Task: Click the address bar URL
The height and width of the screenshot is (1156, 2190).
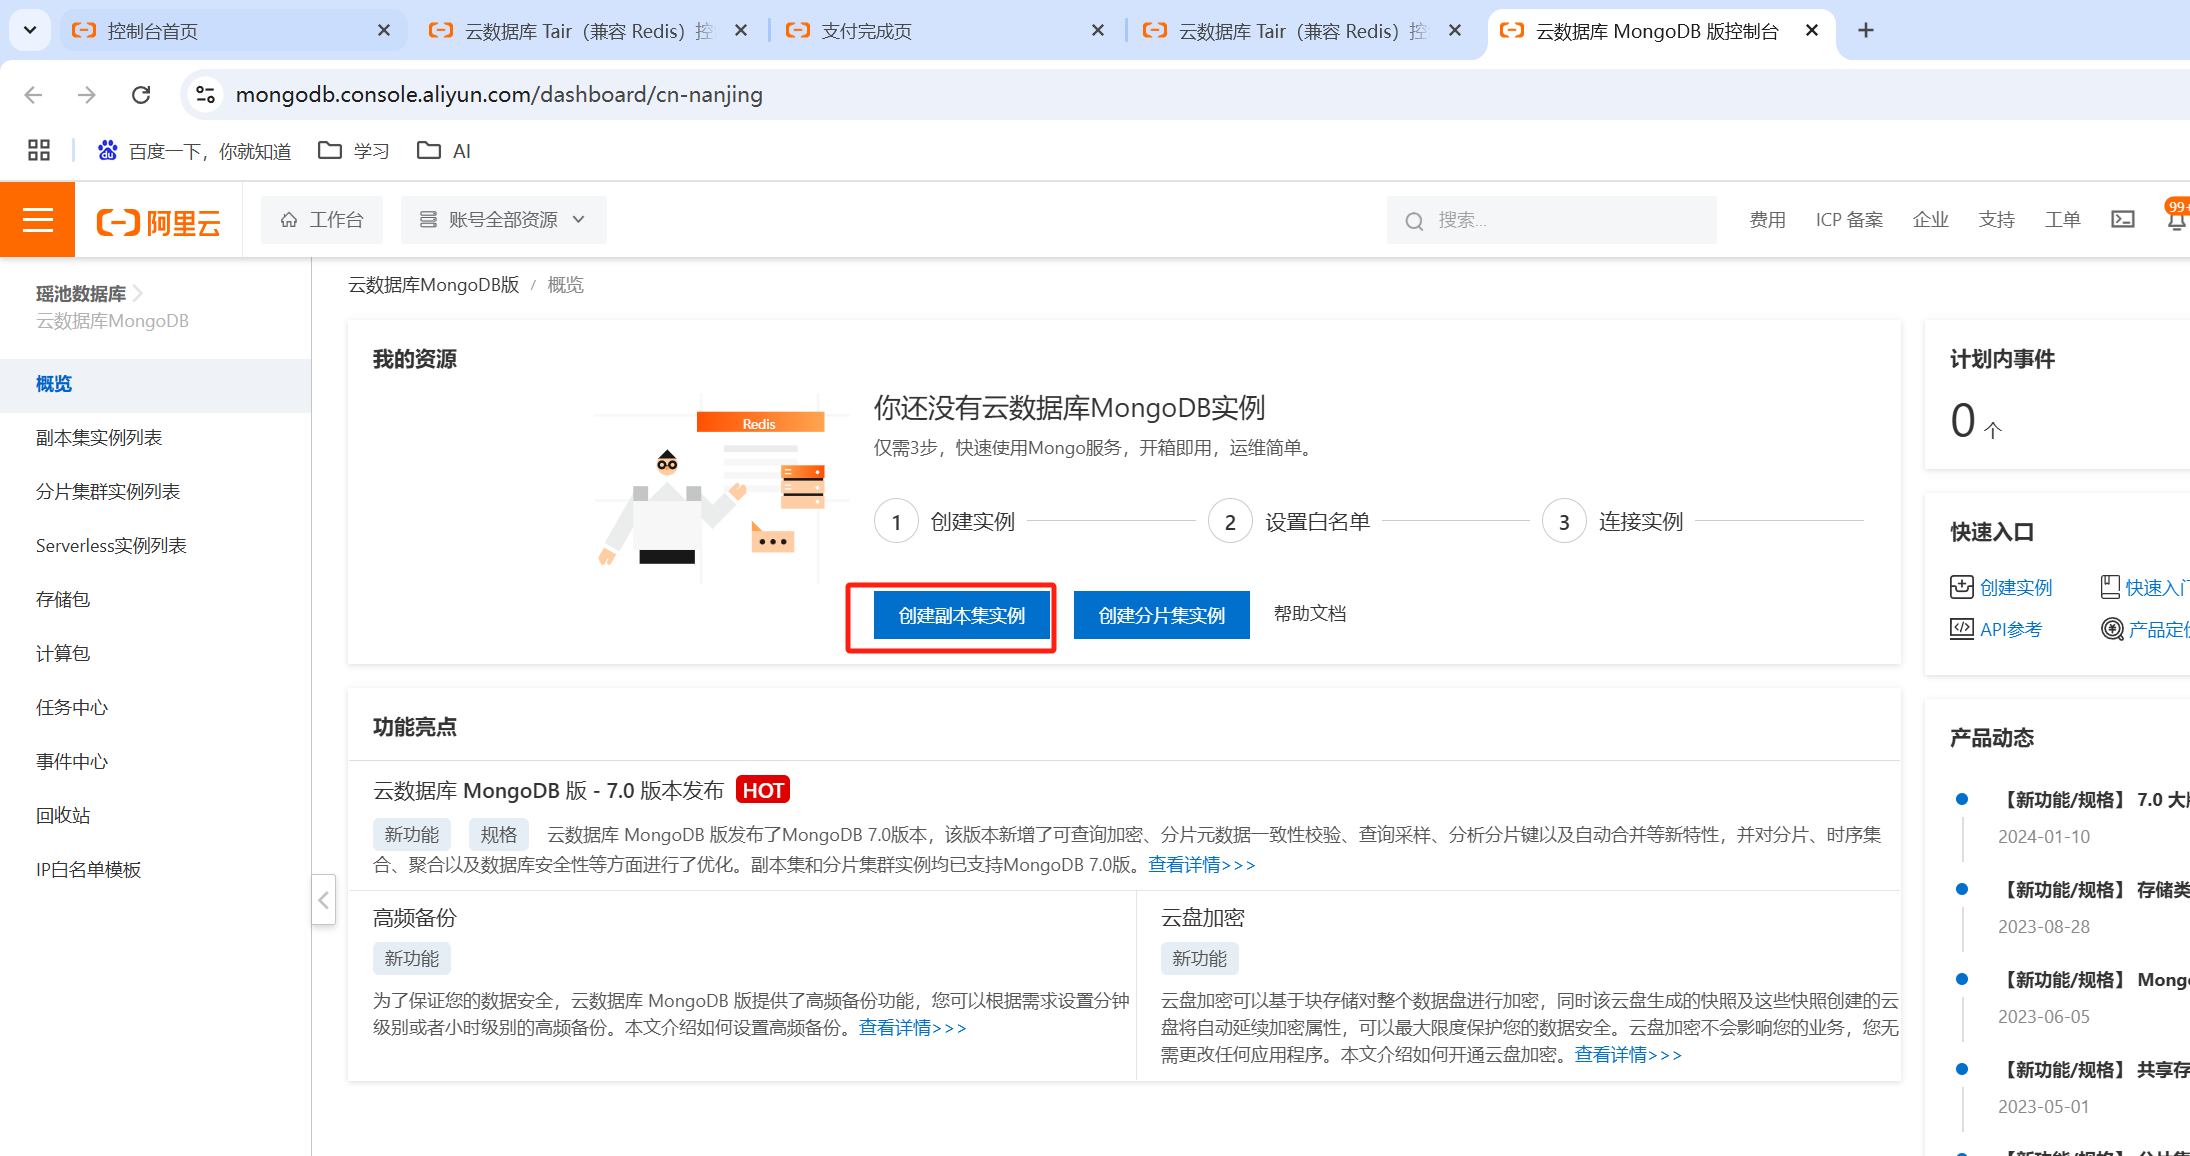Action: [499, 94]
